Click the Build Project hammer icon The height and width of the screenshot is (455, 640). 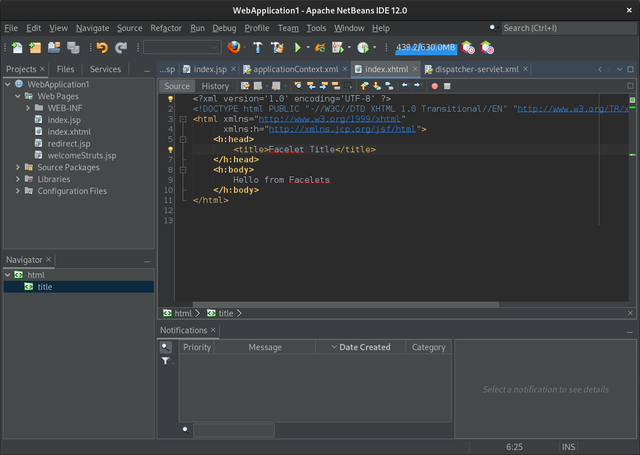click(258, 47)
